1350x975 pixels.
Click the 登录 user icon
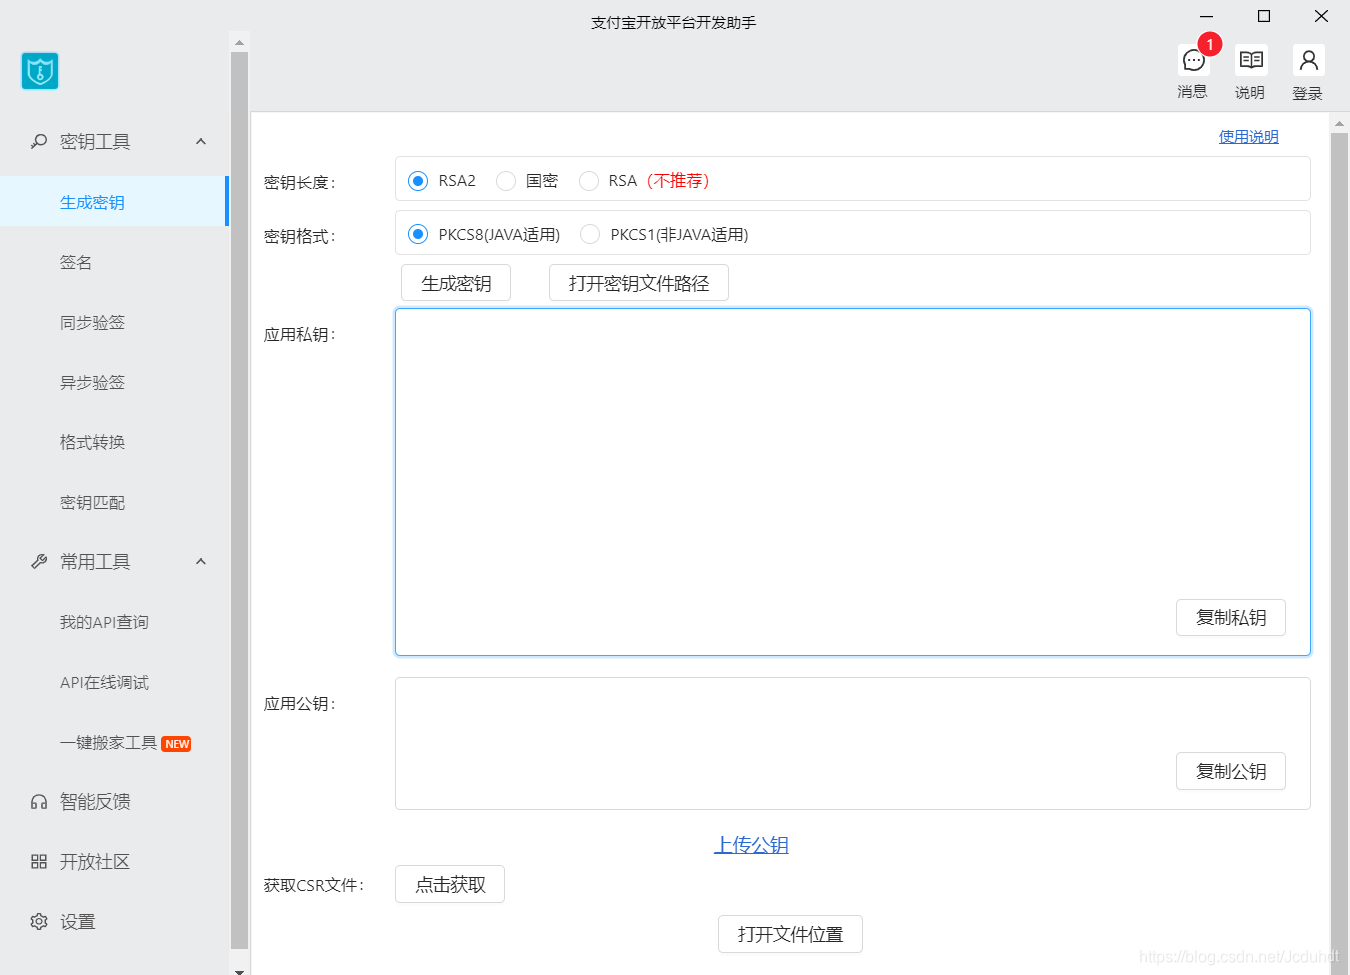click(1308, 60)
